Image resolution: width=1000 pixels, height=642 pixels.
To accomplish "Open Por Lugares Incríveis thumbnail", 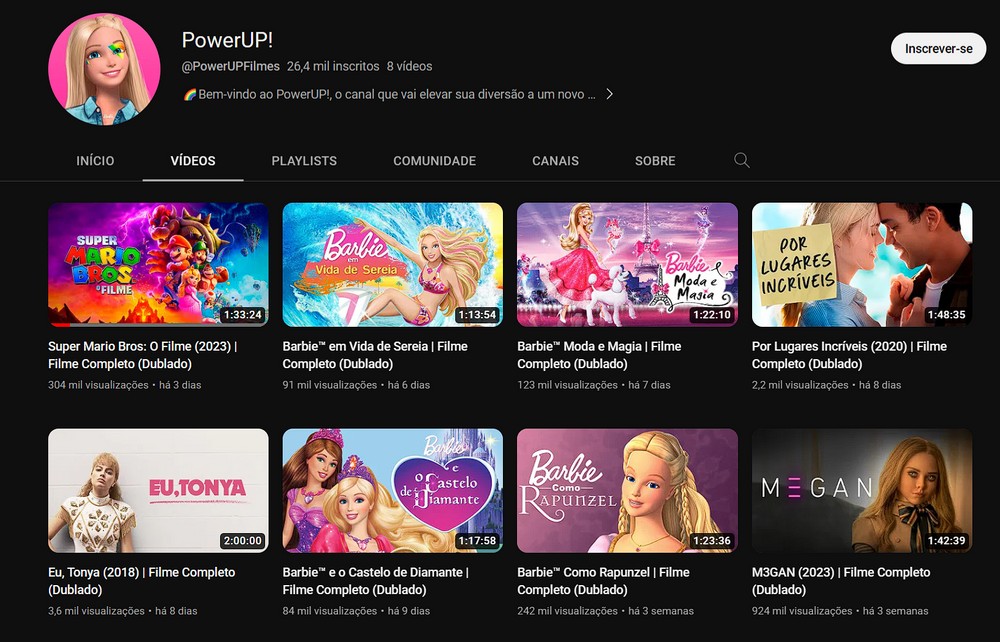I will (862, 265).
